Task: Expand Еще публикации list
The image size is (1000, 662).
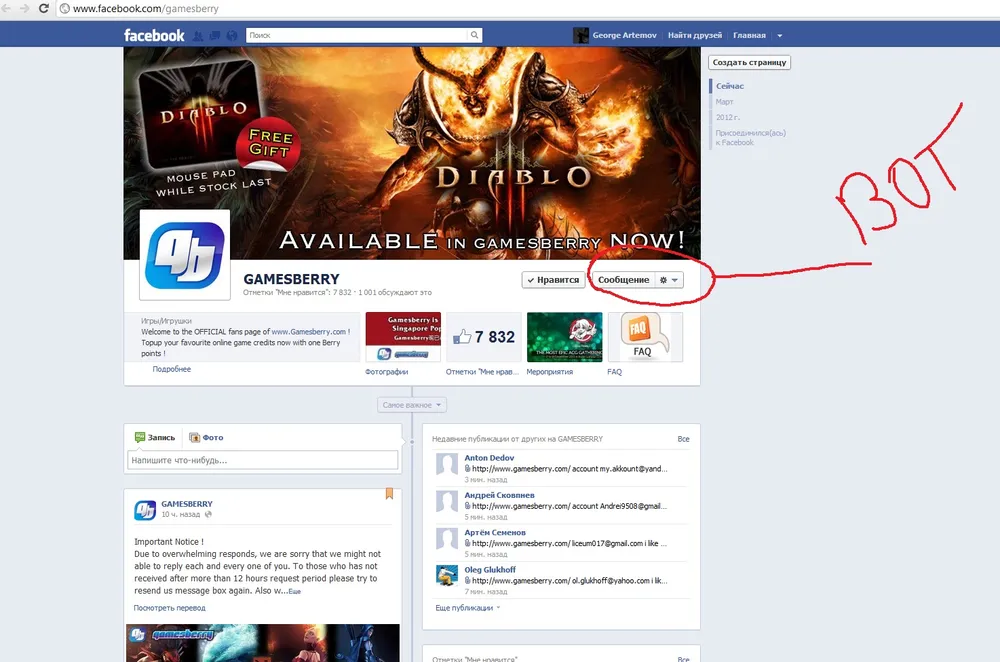Action: [x=468, y=607]
